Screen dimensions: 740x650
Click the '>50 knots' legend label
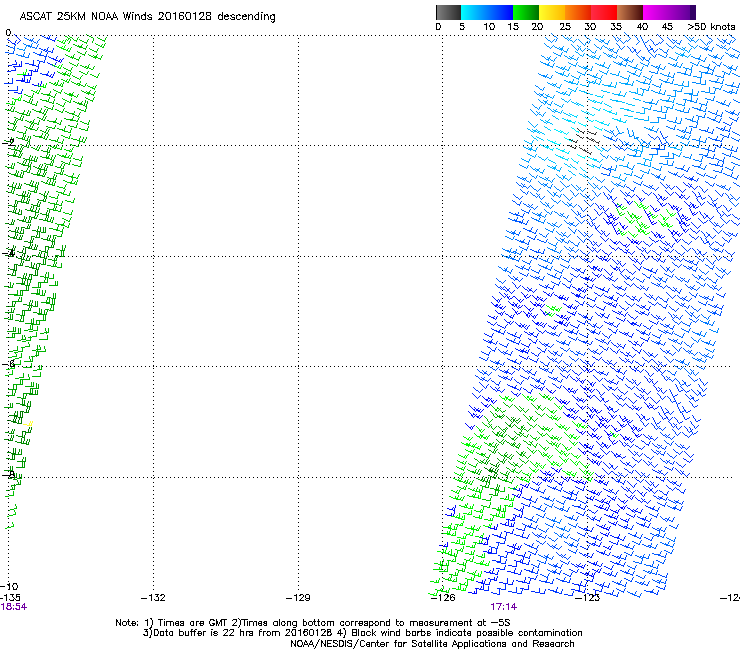pos(711,27)
